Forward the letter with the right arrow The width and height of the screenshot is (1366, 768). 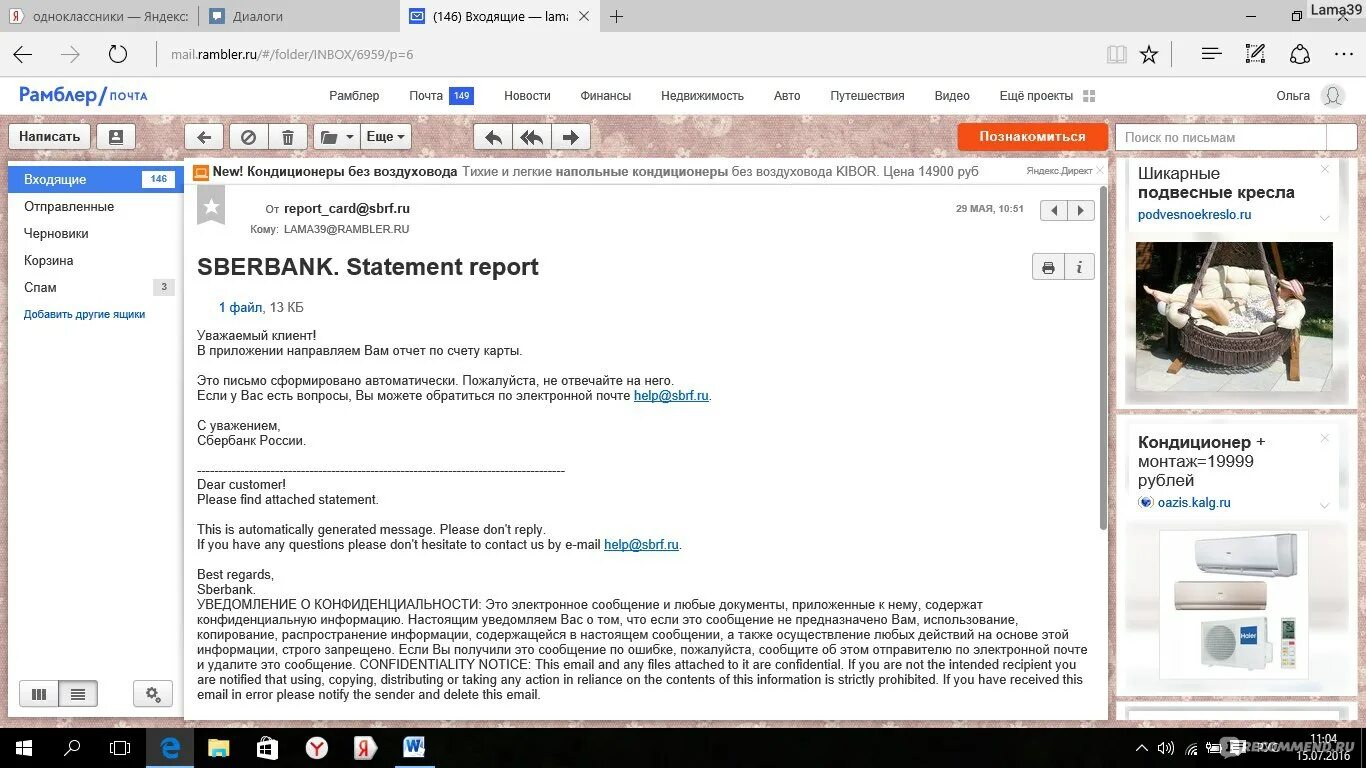(571, 137)
